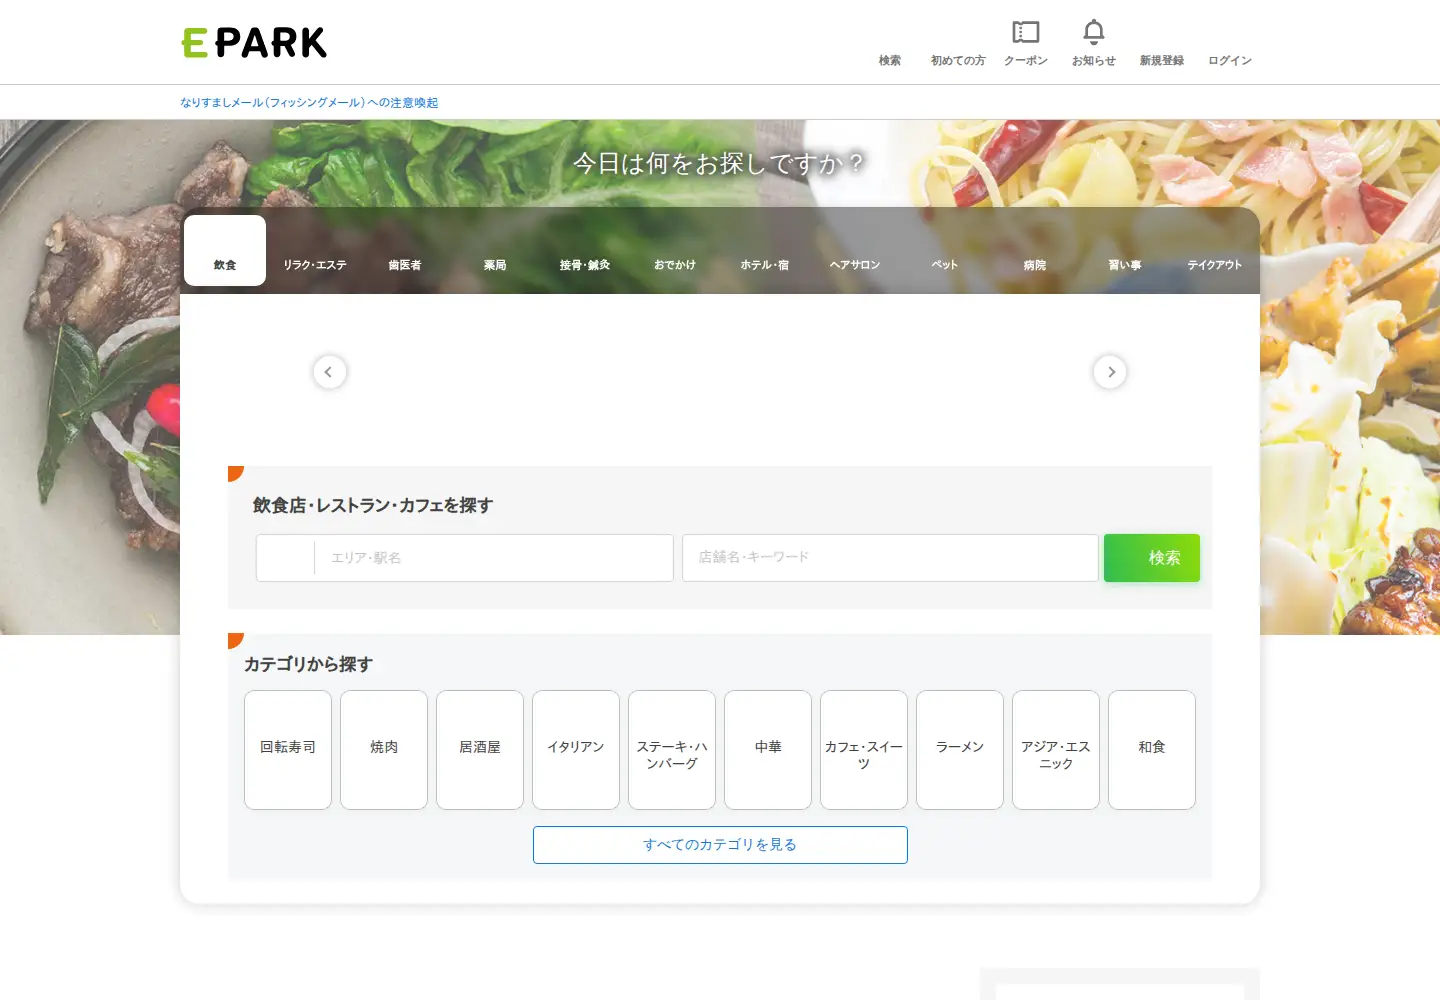Open the 薬局 tab
Image resolution: width=1440 pixels, height=1000 pixels.
[x=495, y=251]
